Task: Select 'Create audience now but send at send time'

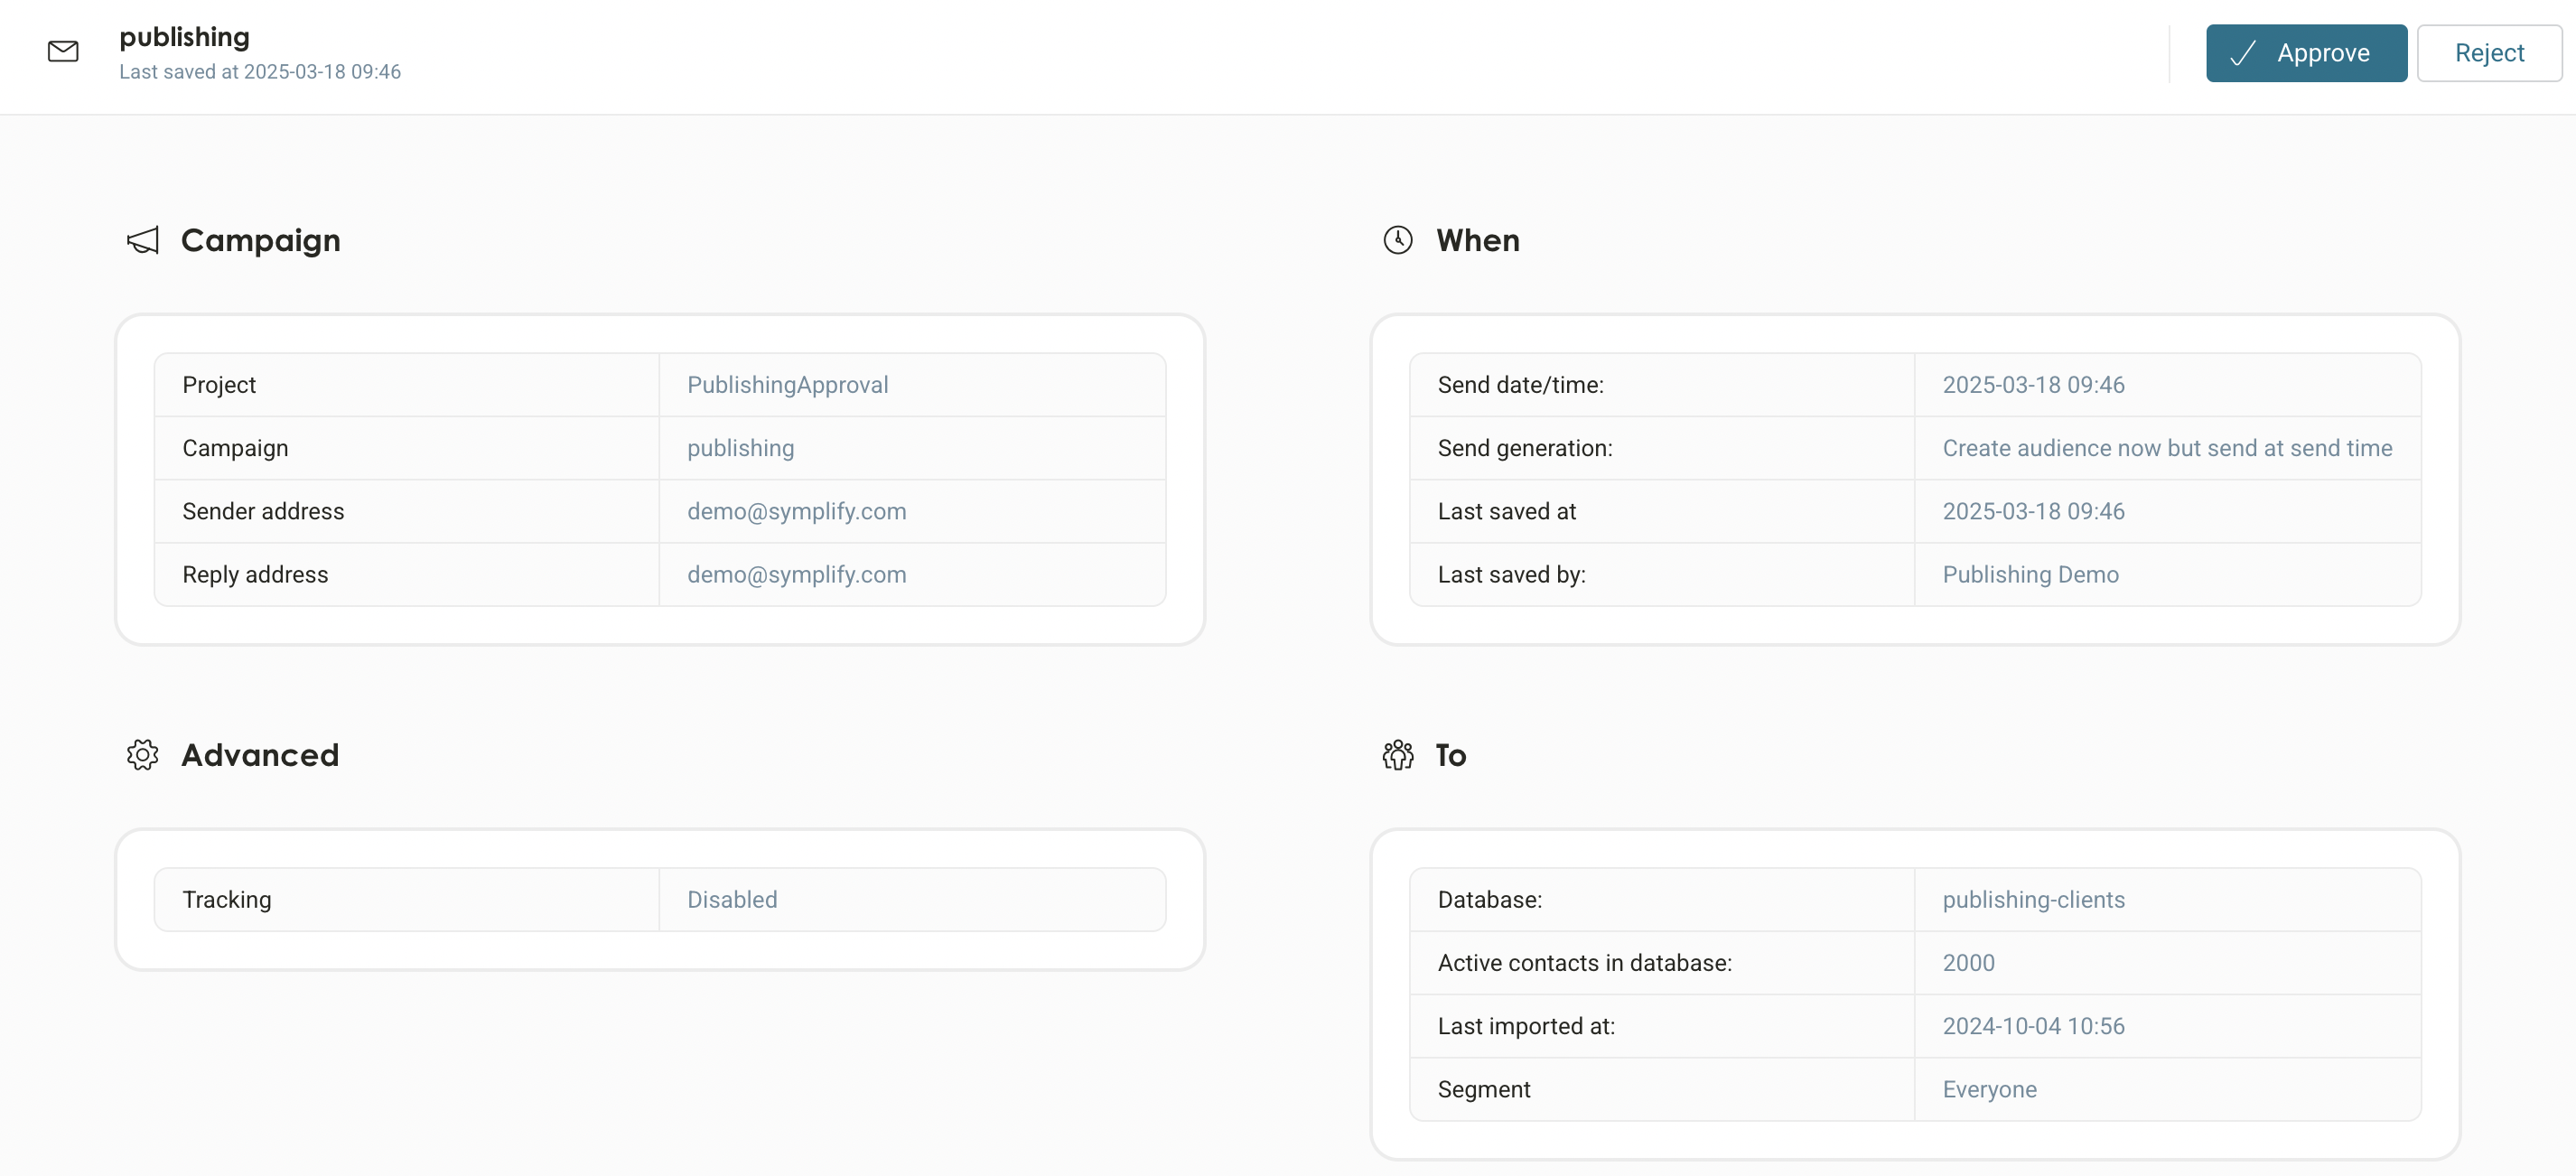Action: point(2167,448)
